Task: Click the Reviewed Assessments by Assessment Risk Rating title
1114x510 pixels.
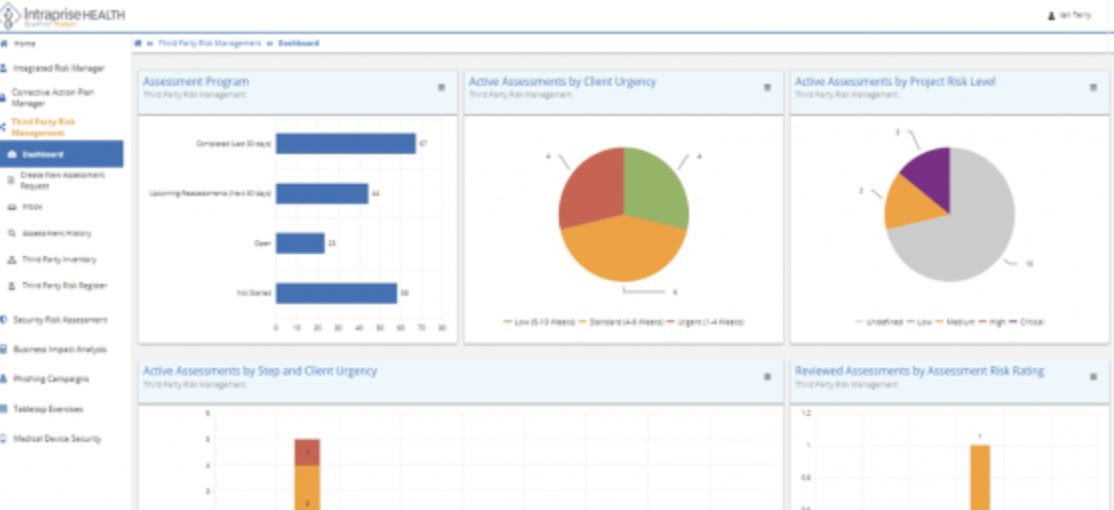Action: pyautogui.click(x=919, y=371)
